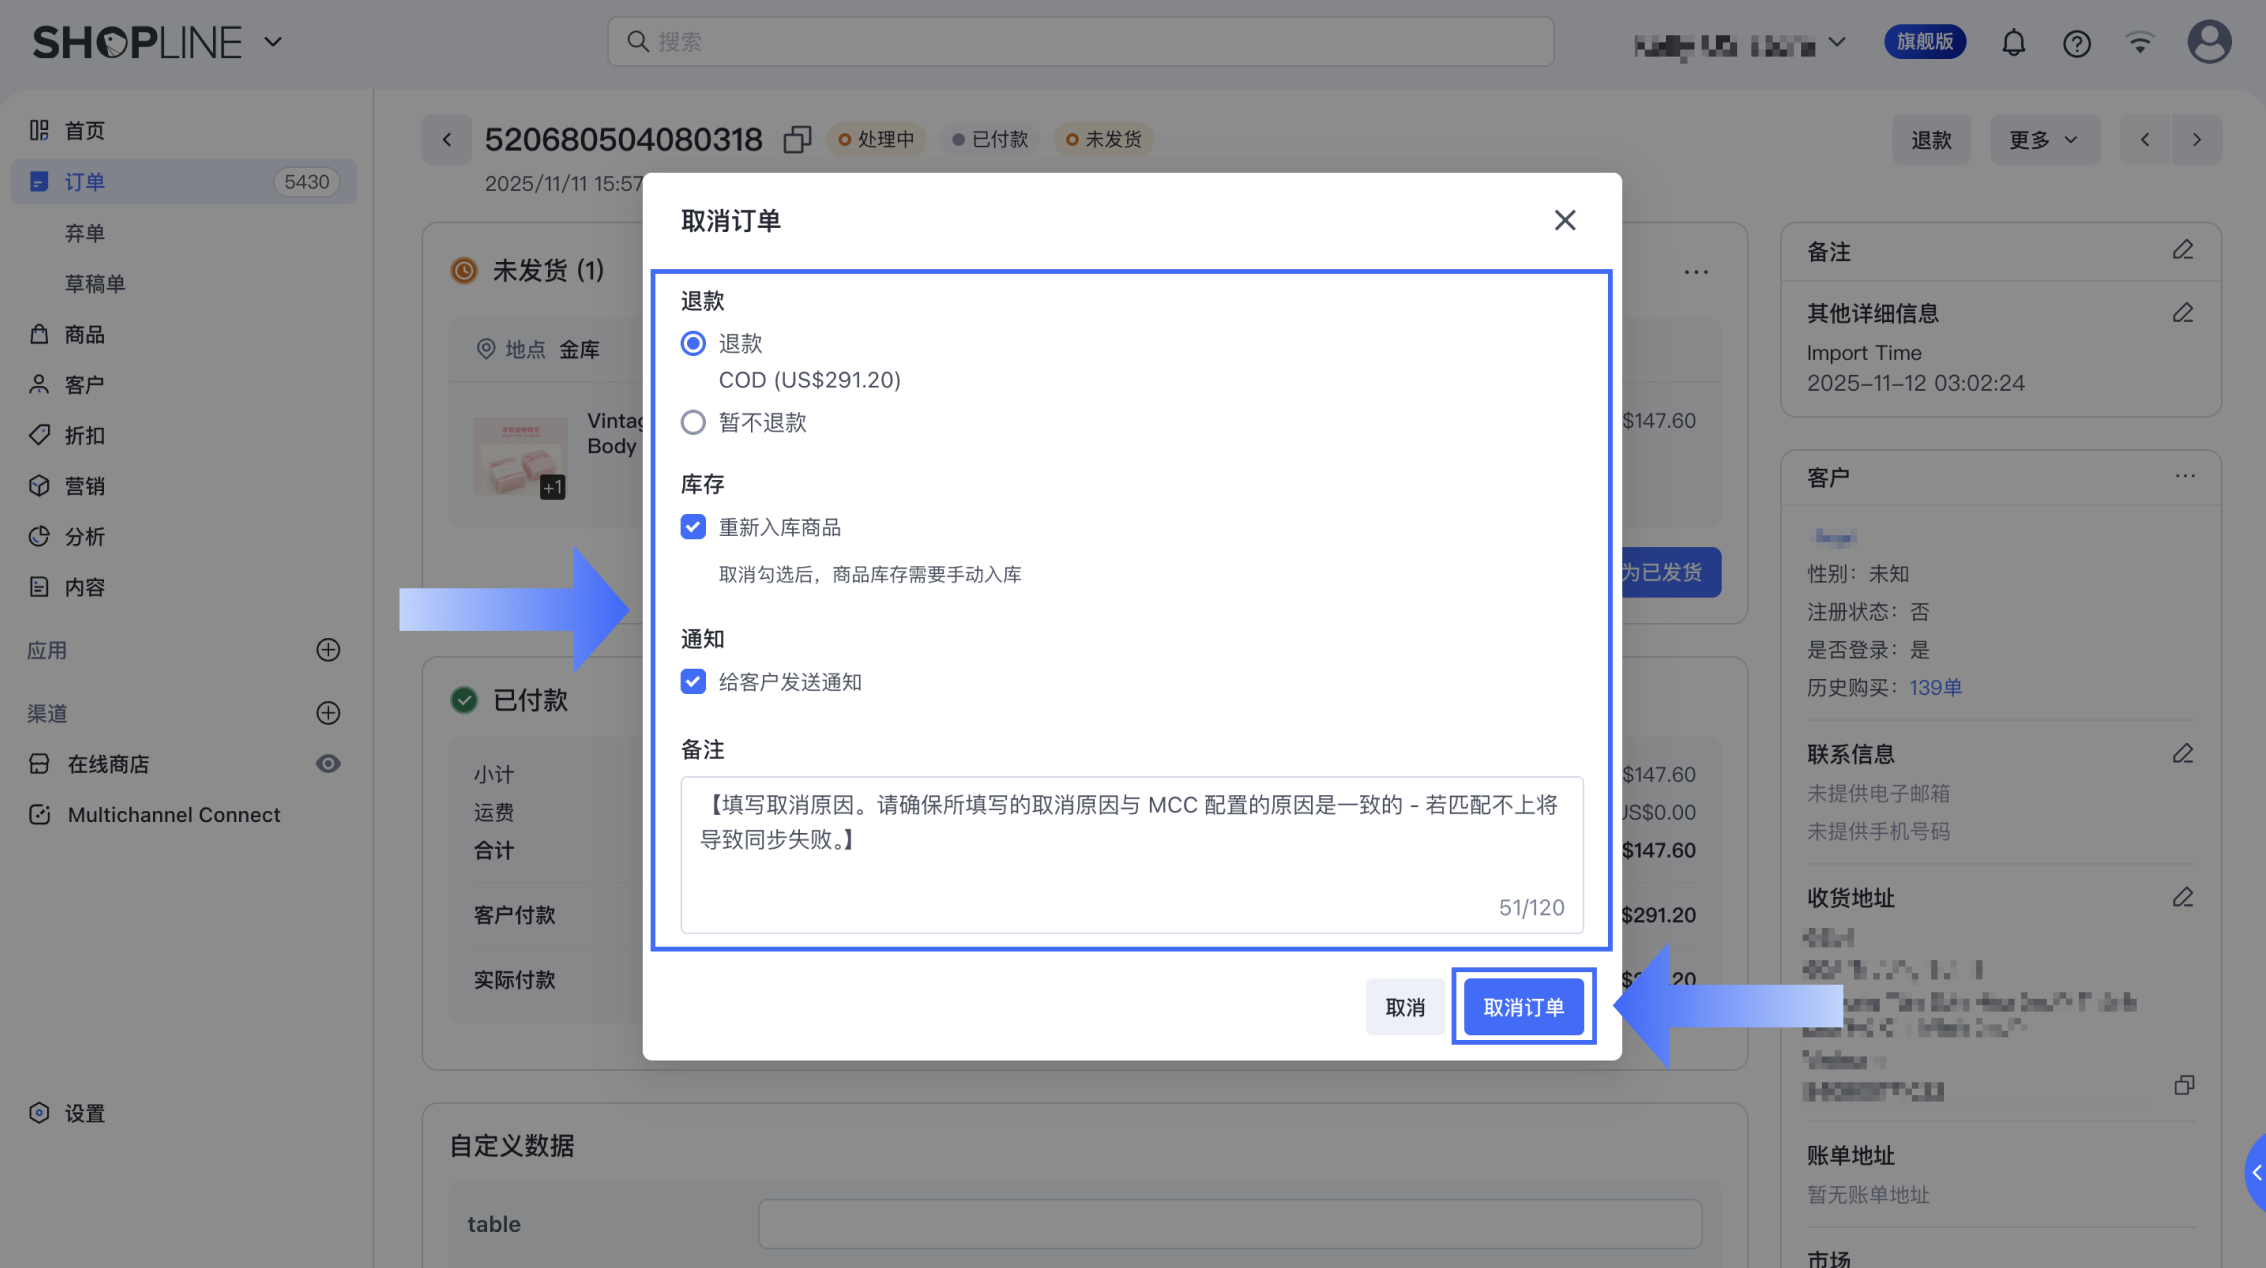This screenshot has width=2266, height=1268.
Task: Click the add 应用 plus icon
Action: pos(328,650)
